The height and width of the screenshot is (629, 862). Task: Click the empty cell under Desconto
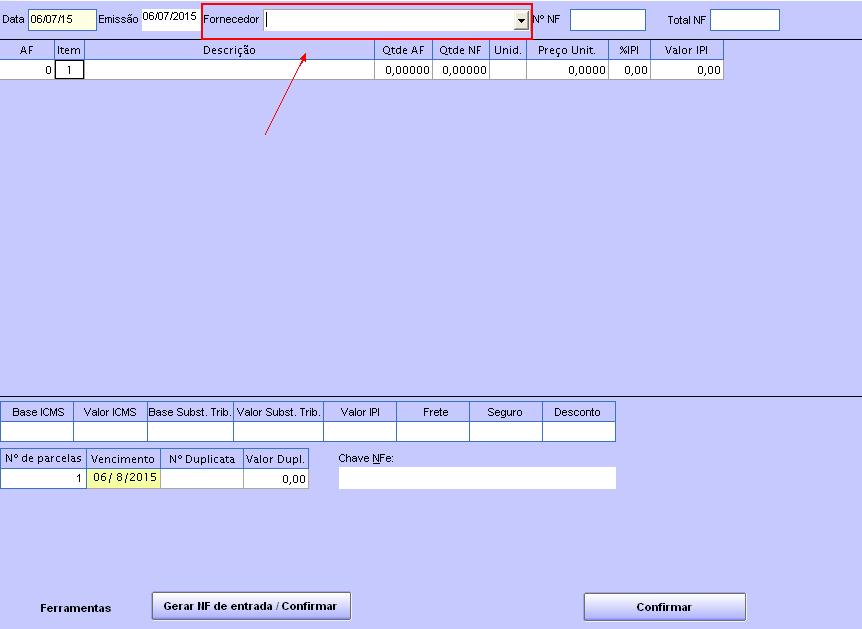pos(579,432)
